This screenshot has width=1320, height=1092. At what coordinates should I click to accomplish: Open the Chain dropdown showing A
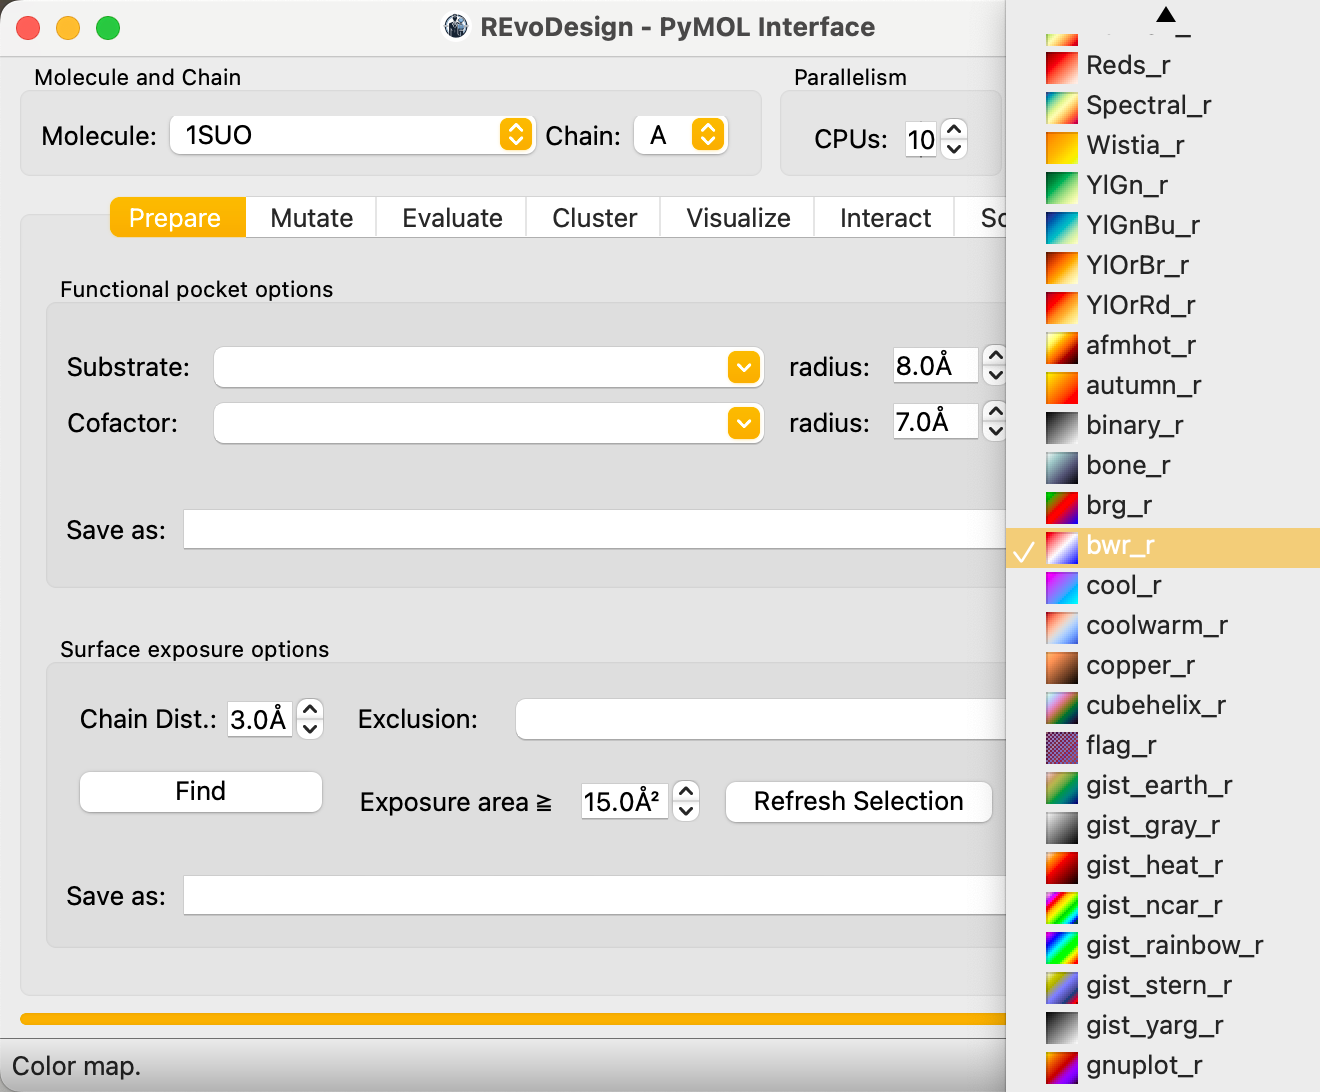coord(681,135)
